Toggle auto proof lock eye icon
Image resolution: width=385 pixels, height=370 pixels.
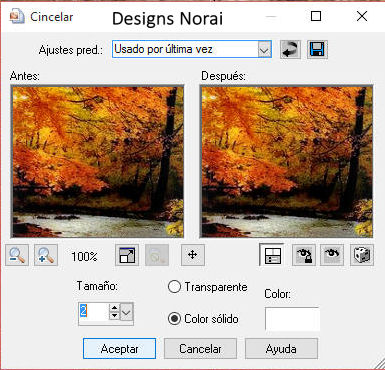(x=304, y=255)
